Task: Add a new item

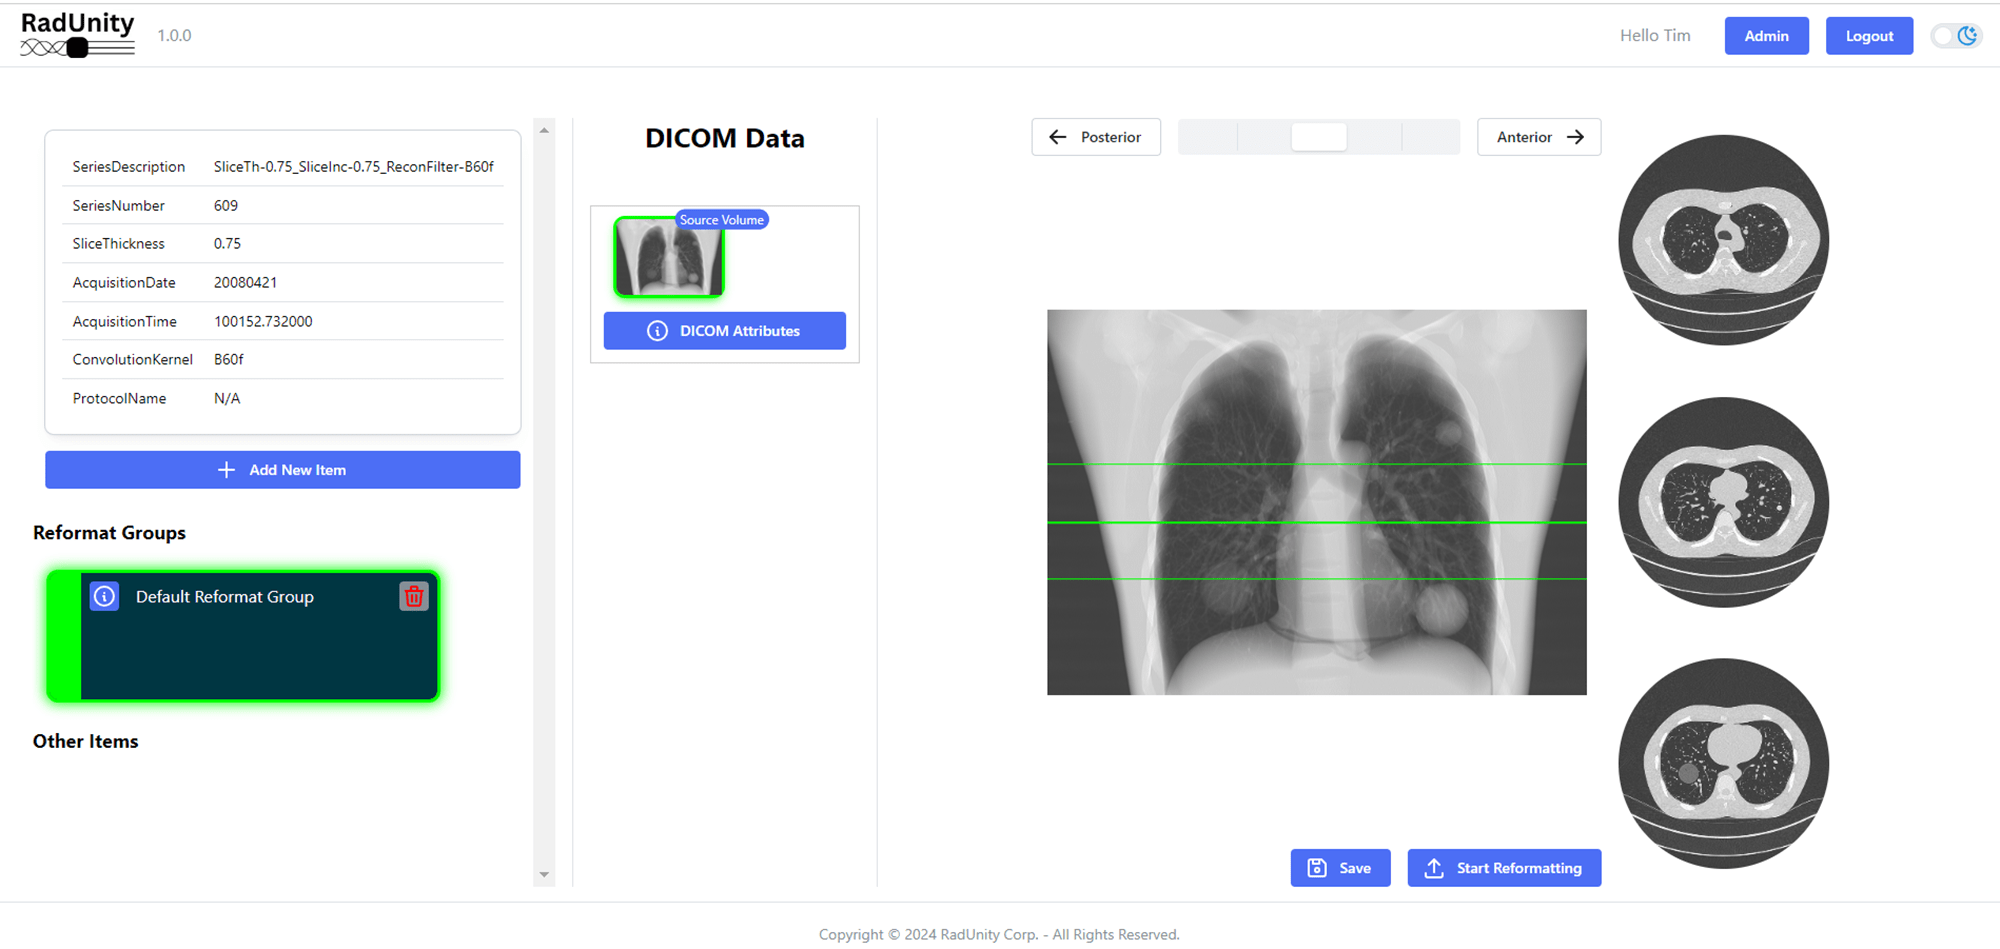Action: click(x=282, y=470)
